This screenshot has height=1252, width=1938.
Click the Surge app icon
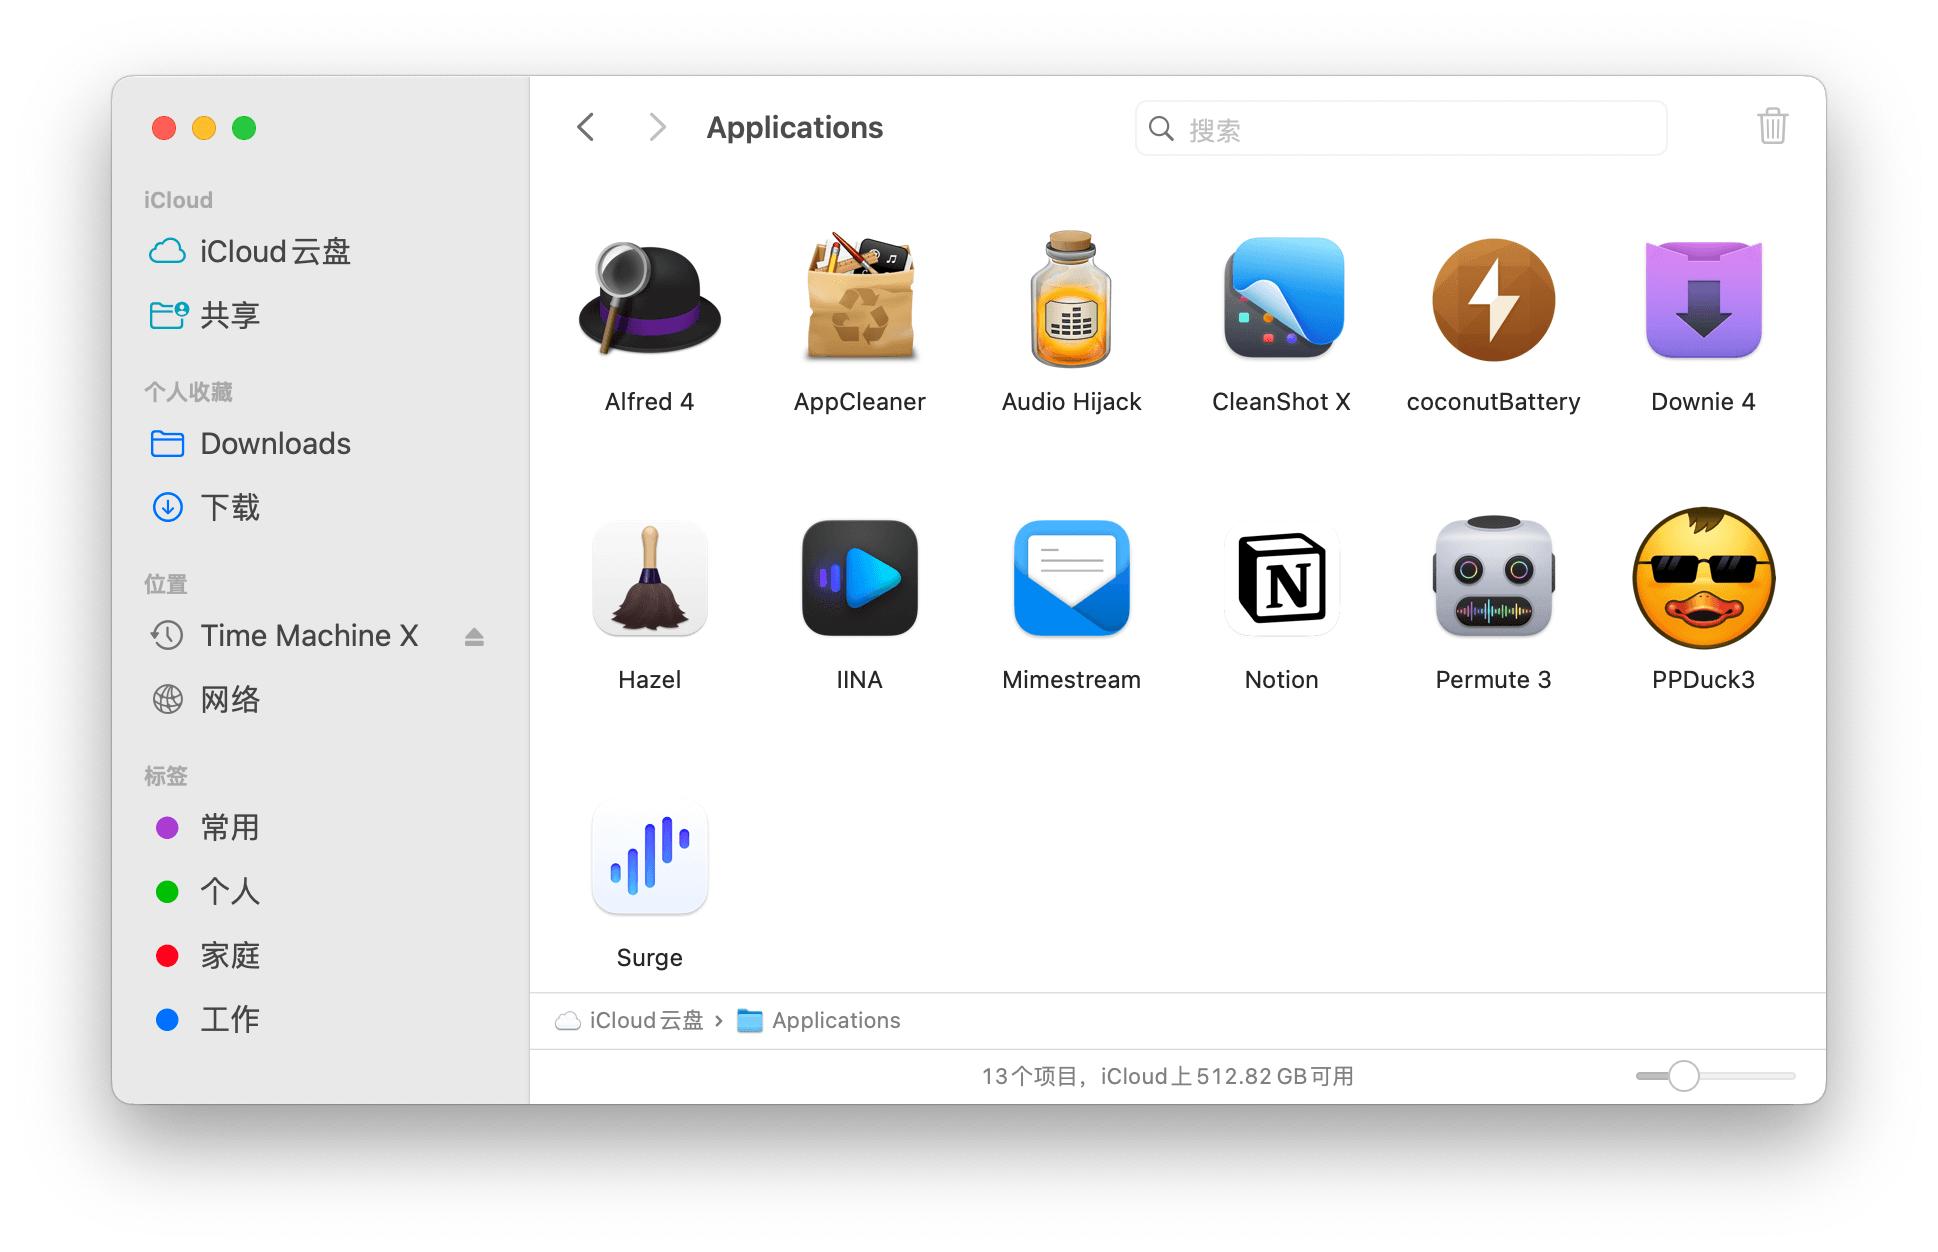pos(649,856)
